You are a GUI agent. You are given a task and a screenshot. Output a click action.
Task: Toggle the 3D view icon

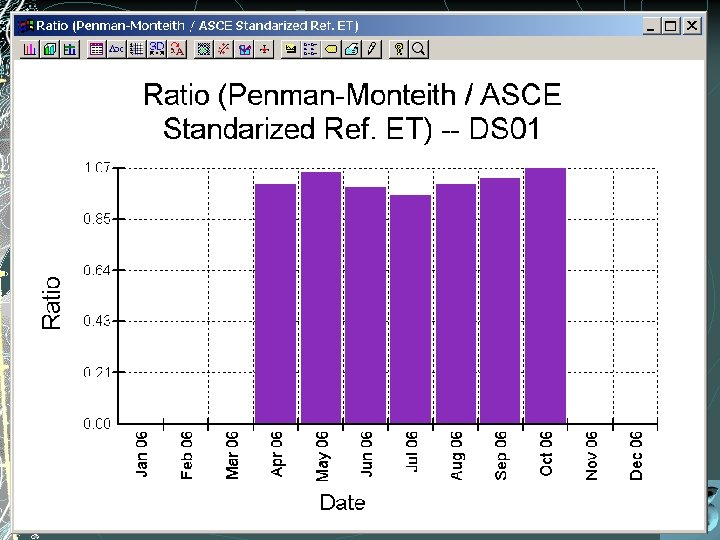pyautogui.click(x=157, y=49)
